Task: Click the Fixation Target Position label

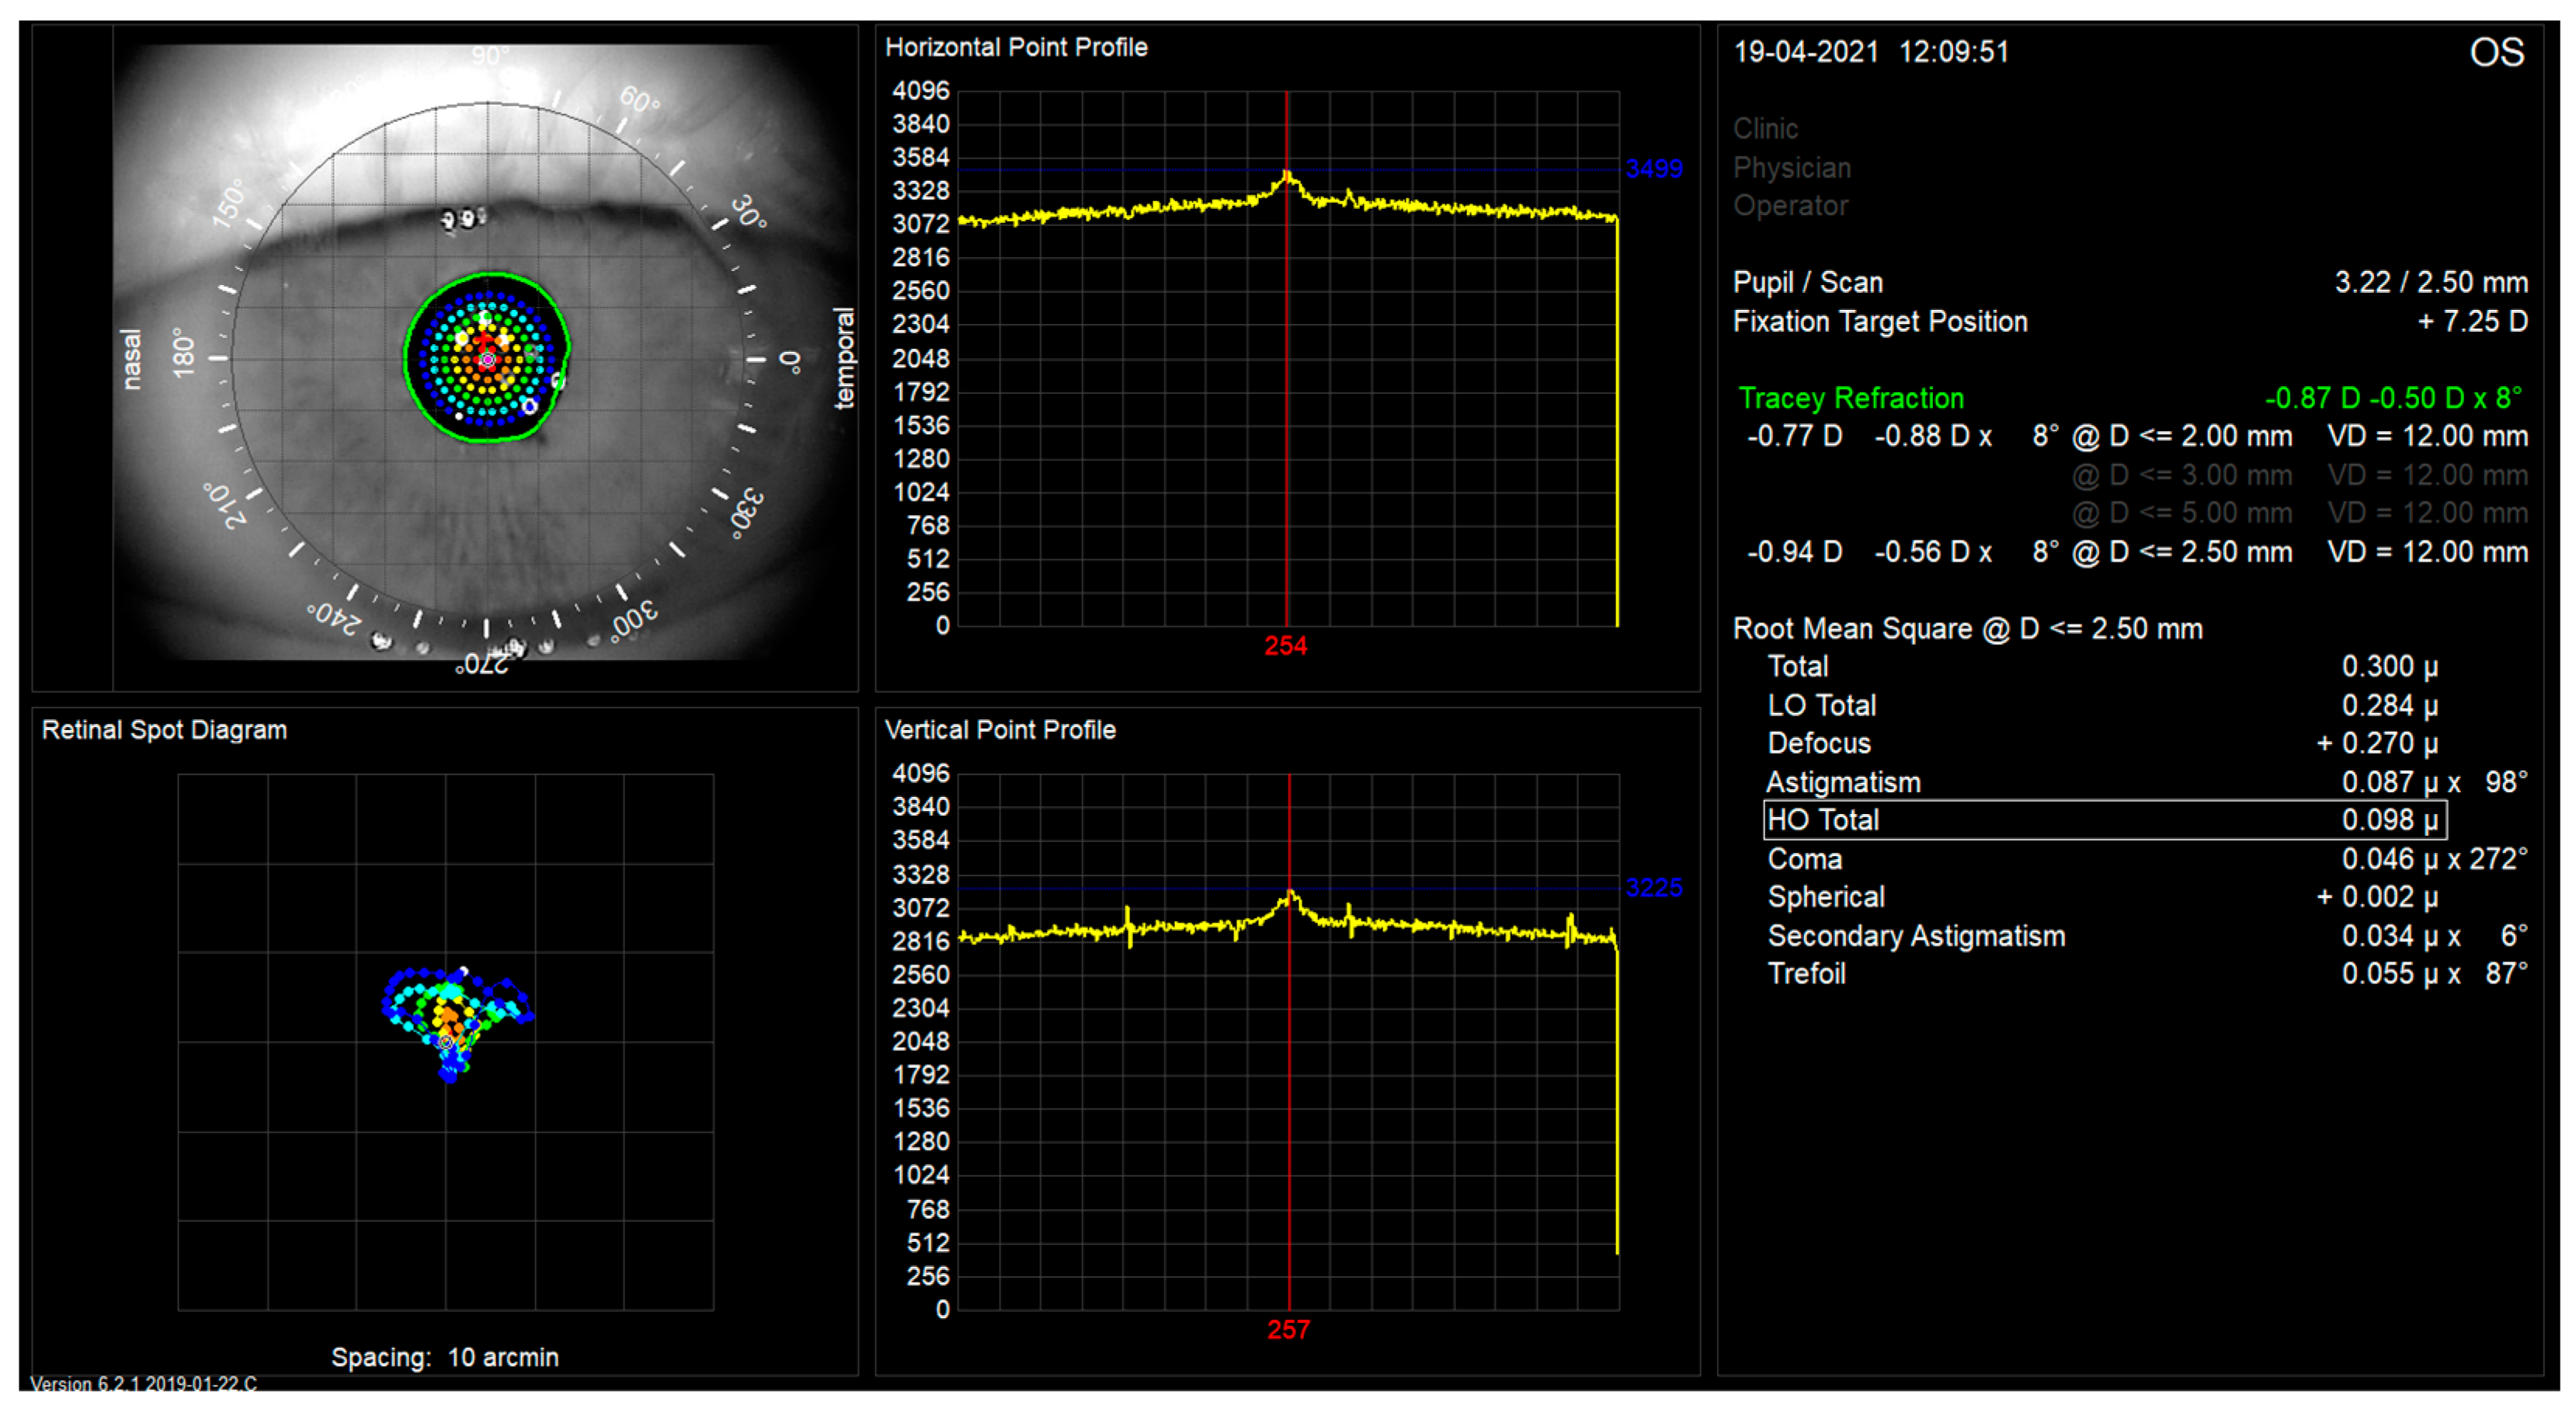Action: click(1880, 322)
